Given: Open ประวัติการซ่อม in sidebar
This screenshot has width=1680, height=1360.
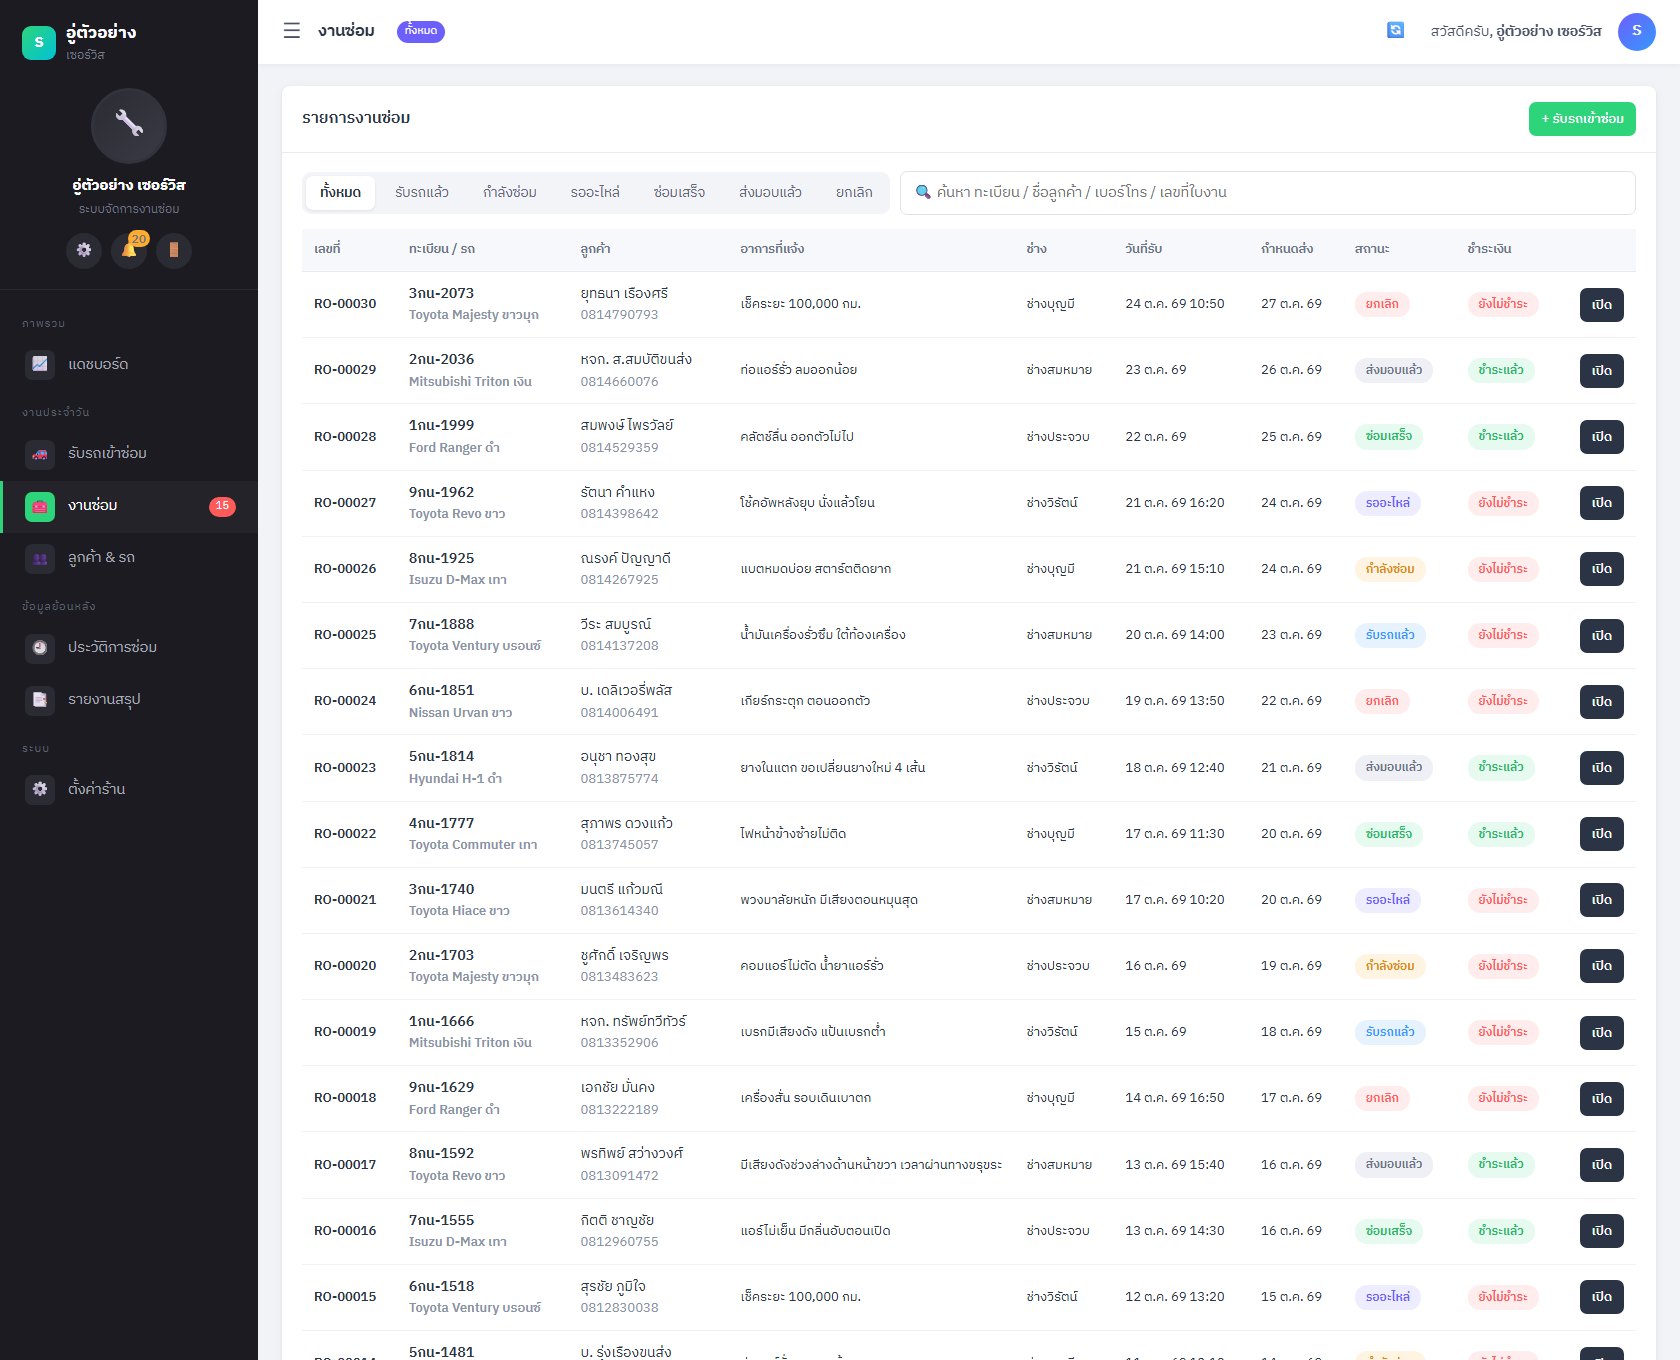Looking at the screenshot, I should pyautogui.click(x=129, y=647).
